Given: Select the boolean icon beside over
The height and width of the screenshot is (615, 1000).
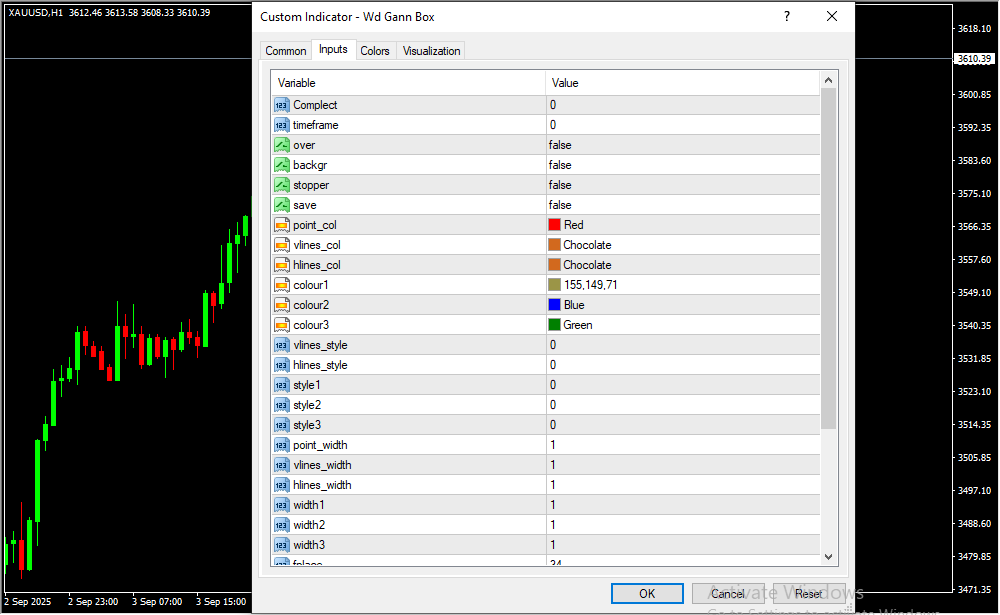Looking at the screenshot, I should click(x=282, y=145).
